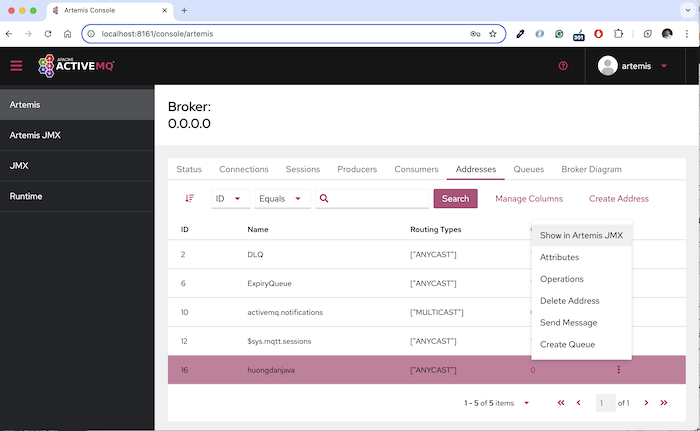The height and width of the screenshot is (431, 700).
Task: Click the Search button
Action: (455, 199)
